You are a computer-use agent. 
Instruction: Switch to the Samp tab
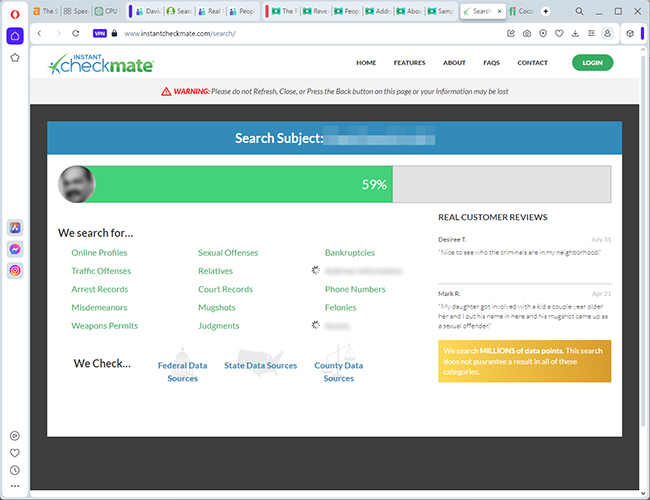pos(441,11)
